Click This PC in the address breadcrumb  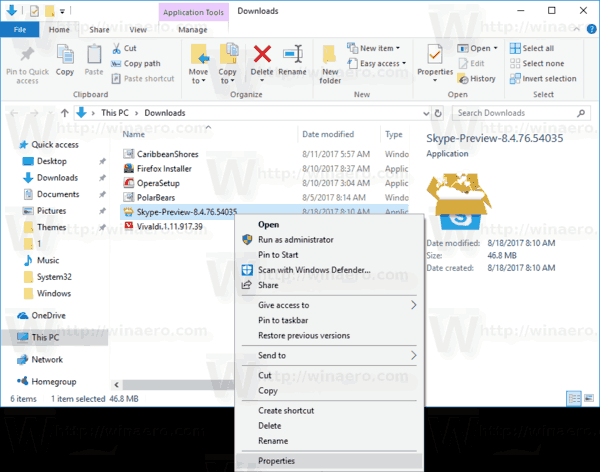coord(115,113)
